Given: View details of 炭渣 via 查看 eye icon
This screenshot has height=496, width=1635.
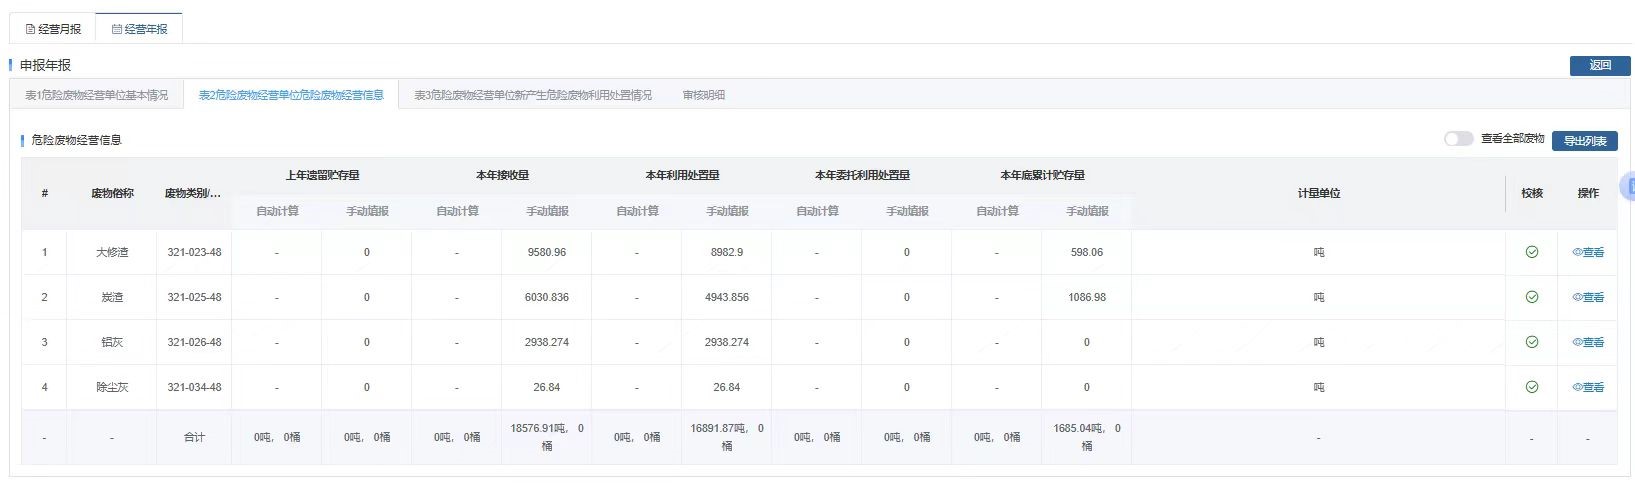Looking at the screenshot, I should pos(1587,297).
